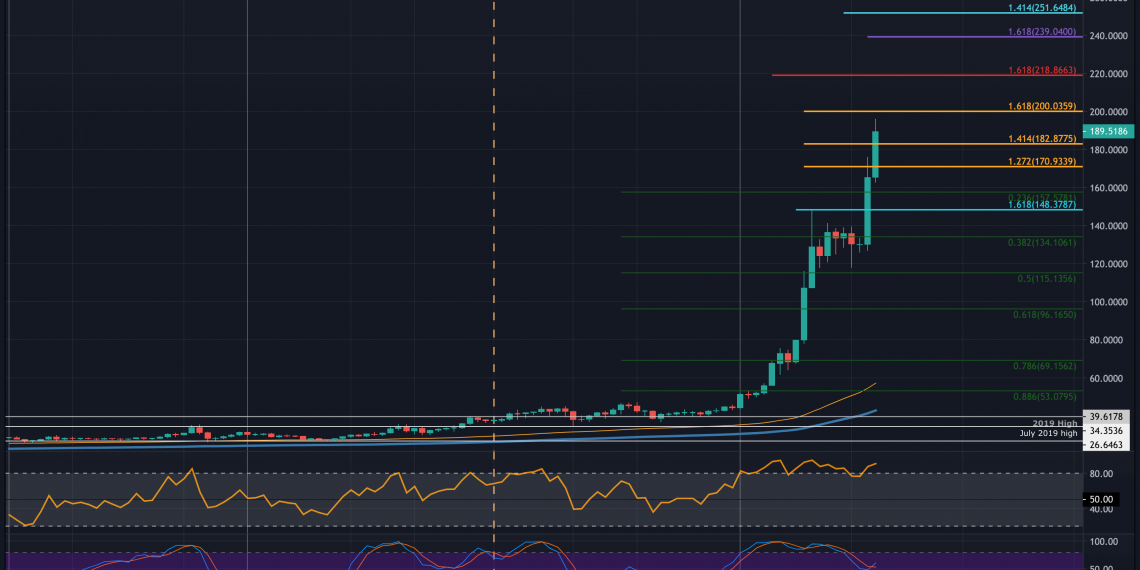Select the green 0.382 (134.1061) retracement label

click(x=1041, y=242)
